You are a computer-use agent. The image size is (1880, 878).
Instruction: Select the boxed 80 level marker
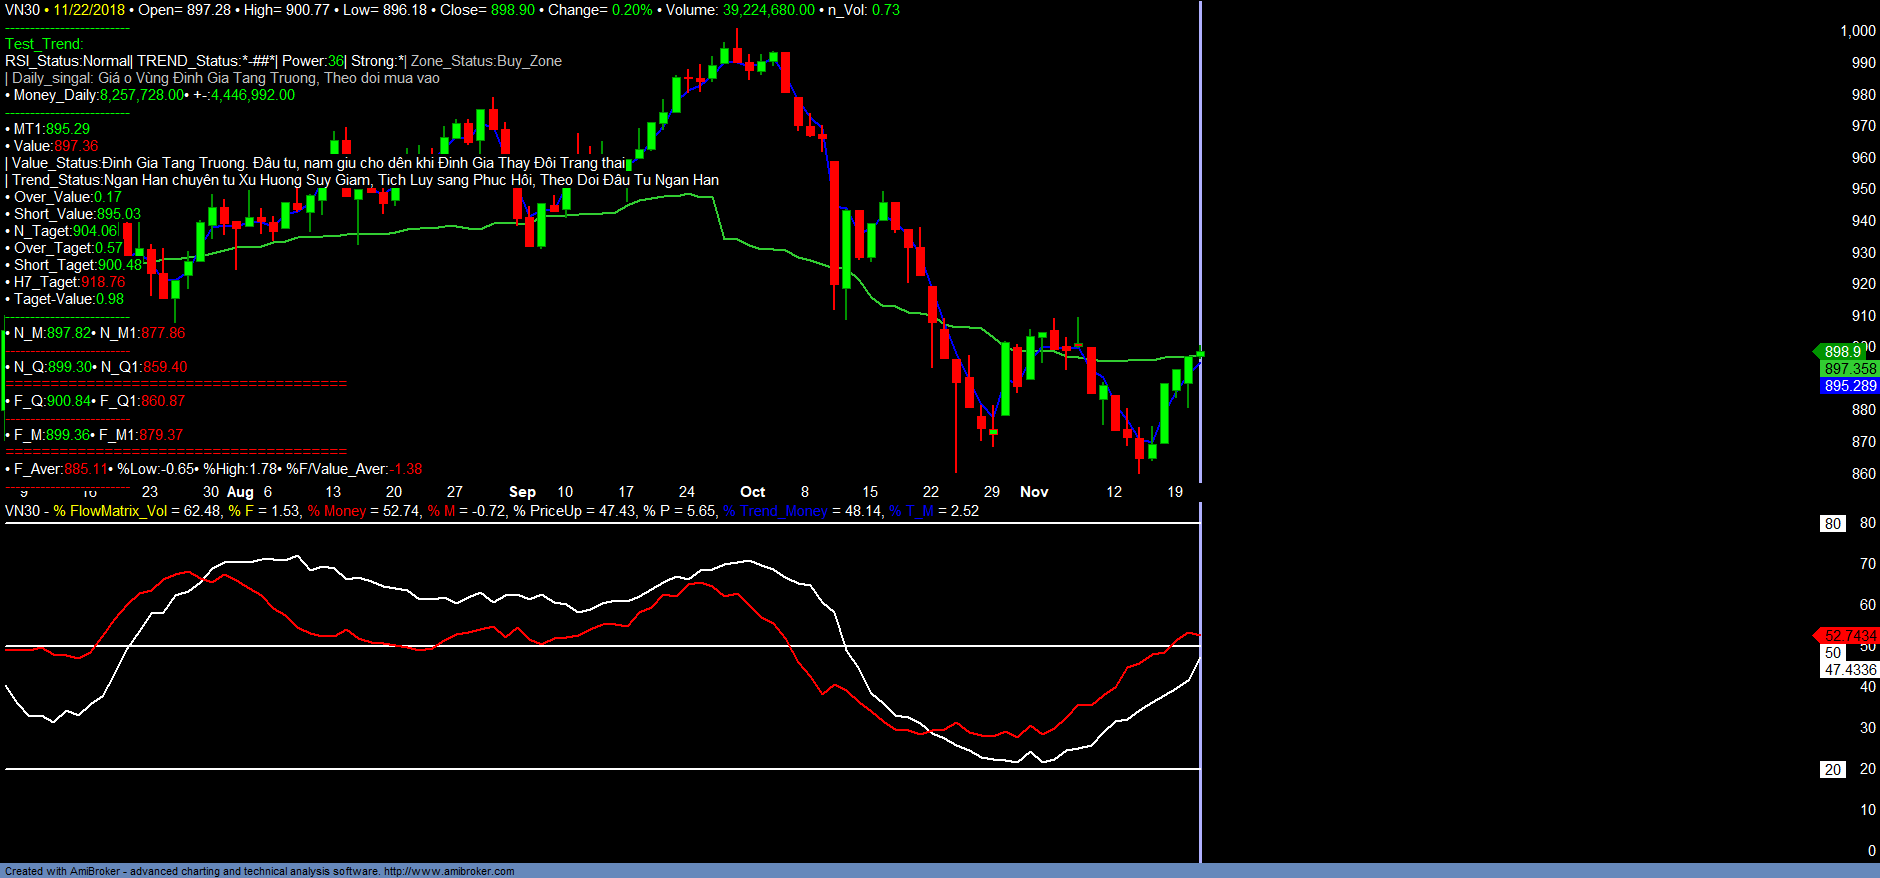[1832, 524]
